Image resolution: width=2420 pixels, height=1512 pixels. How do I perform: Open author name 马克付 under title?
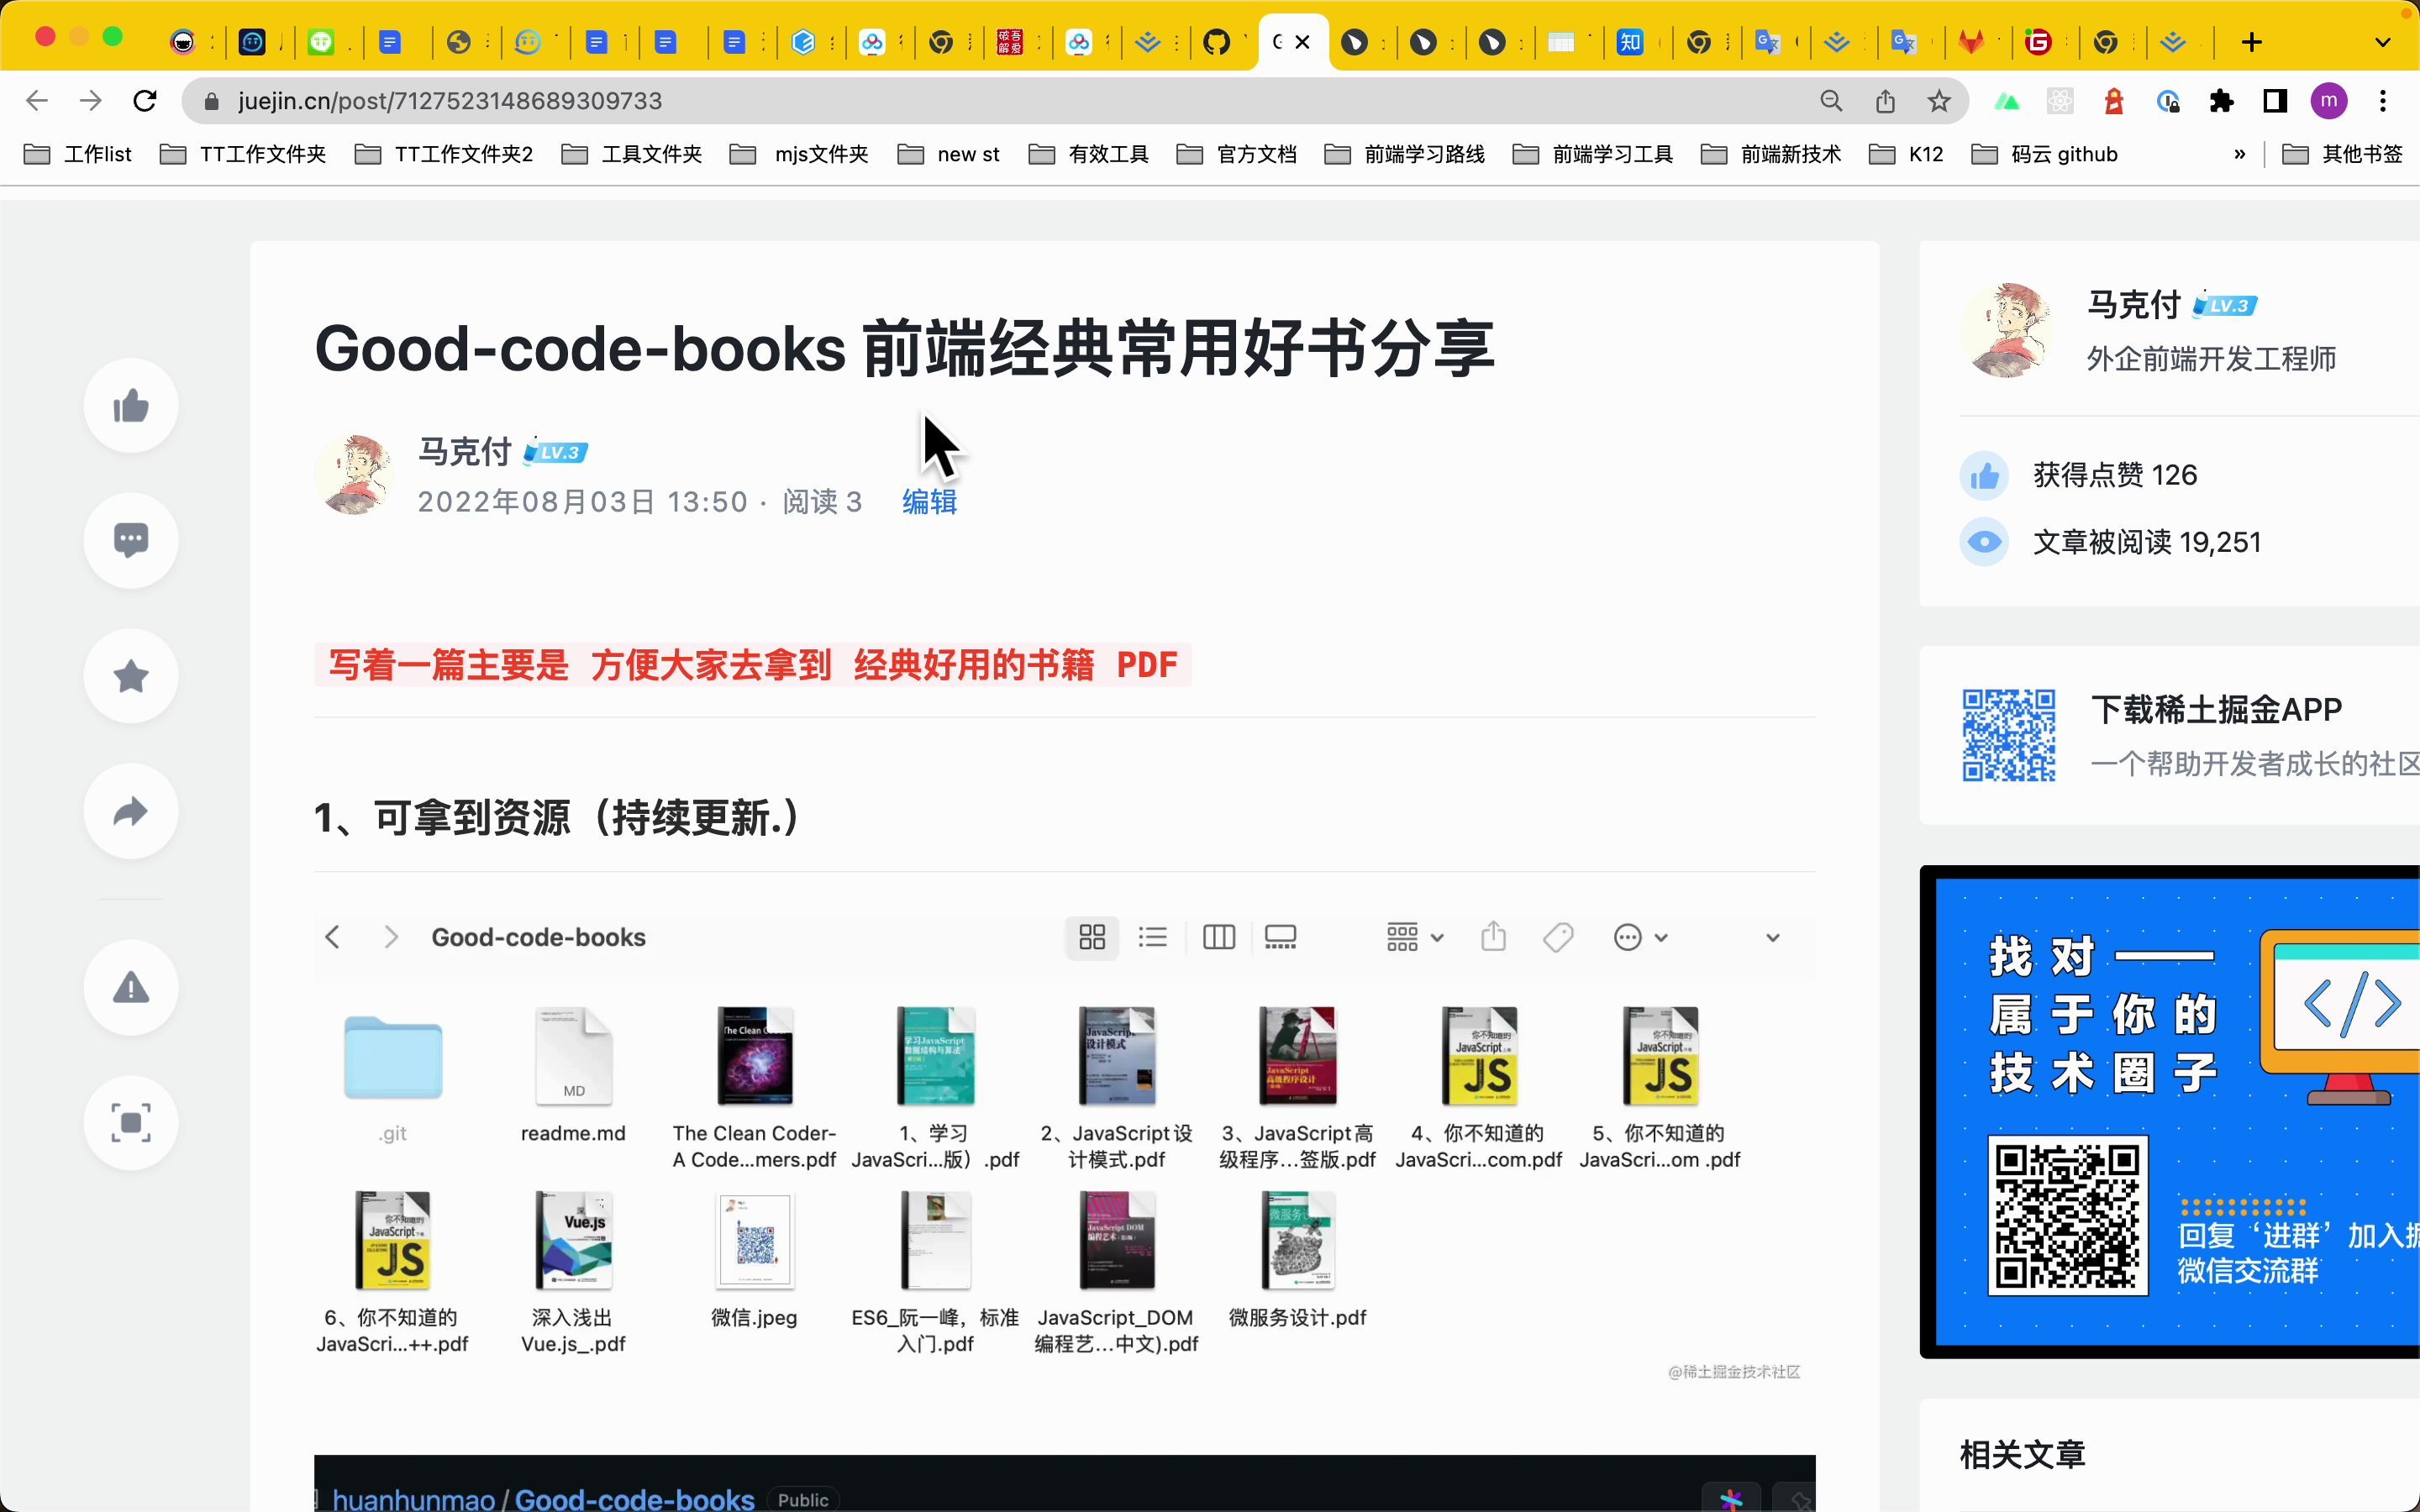pos(465,452)
